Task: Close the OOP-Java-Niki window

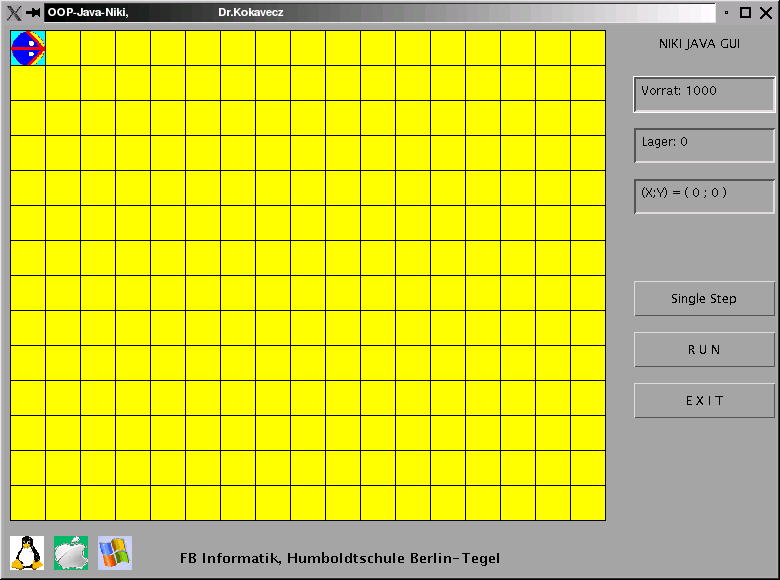Action: [x=765, y=13]
